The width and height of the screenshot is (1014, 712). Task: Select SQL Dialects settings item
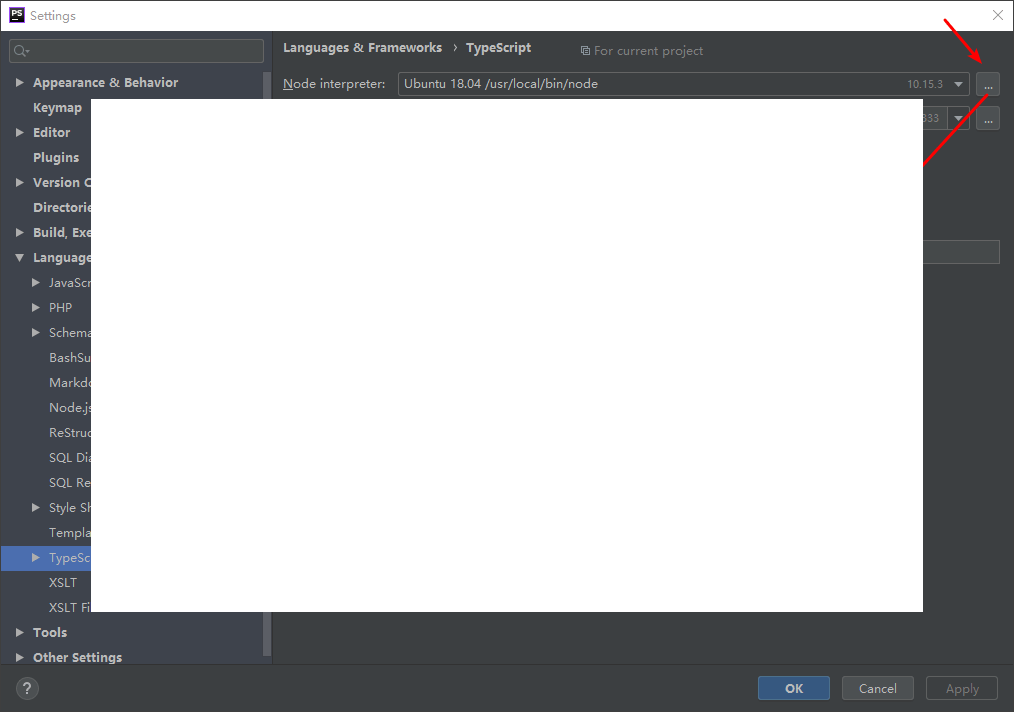[70, 458]
